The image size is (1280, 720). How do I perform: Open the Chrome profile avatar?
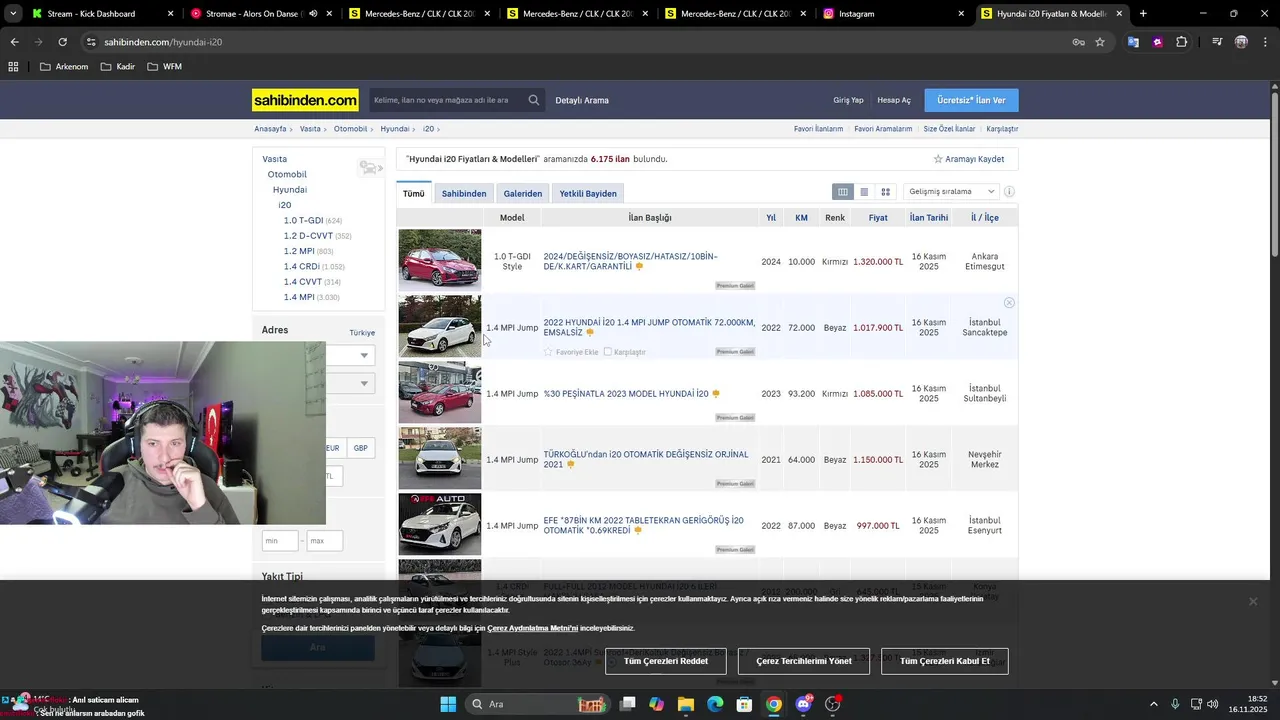(1241, 42)
